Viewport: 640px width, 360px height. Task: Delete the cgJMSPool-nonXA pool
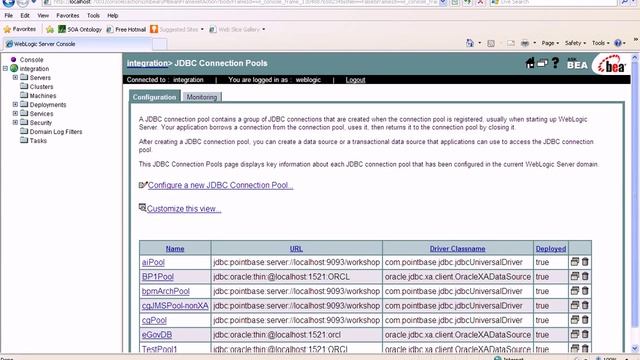[585, 305]
